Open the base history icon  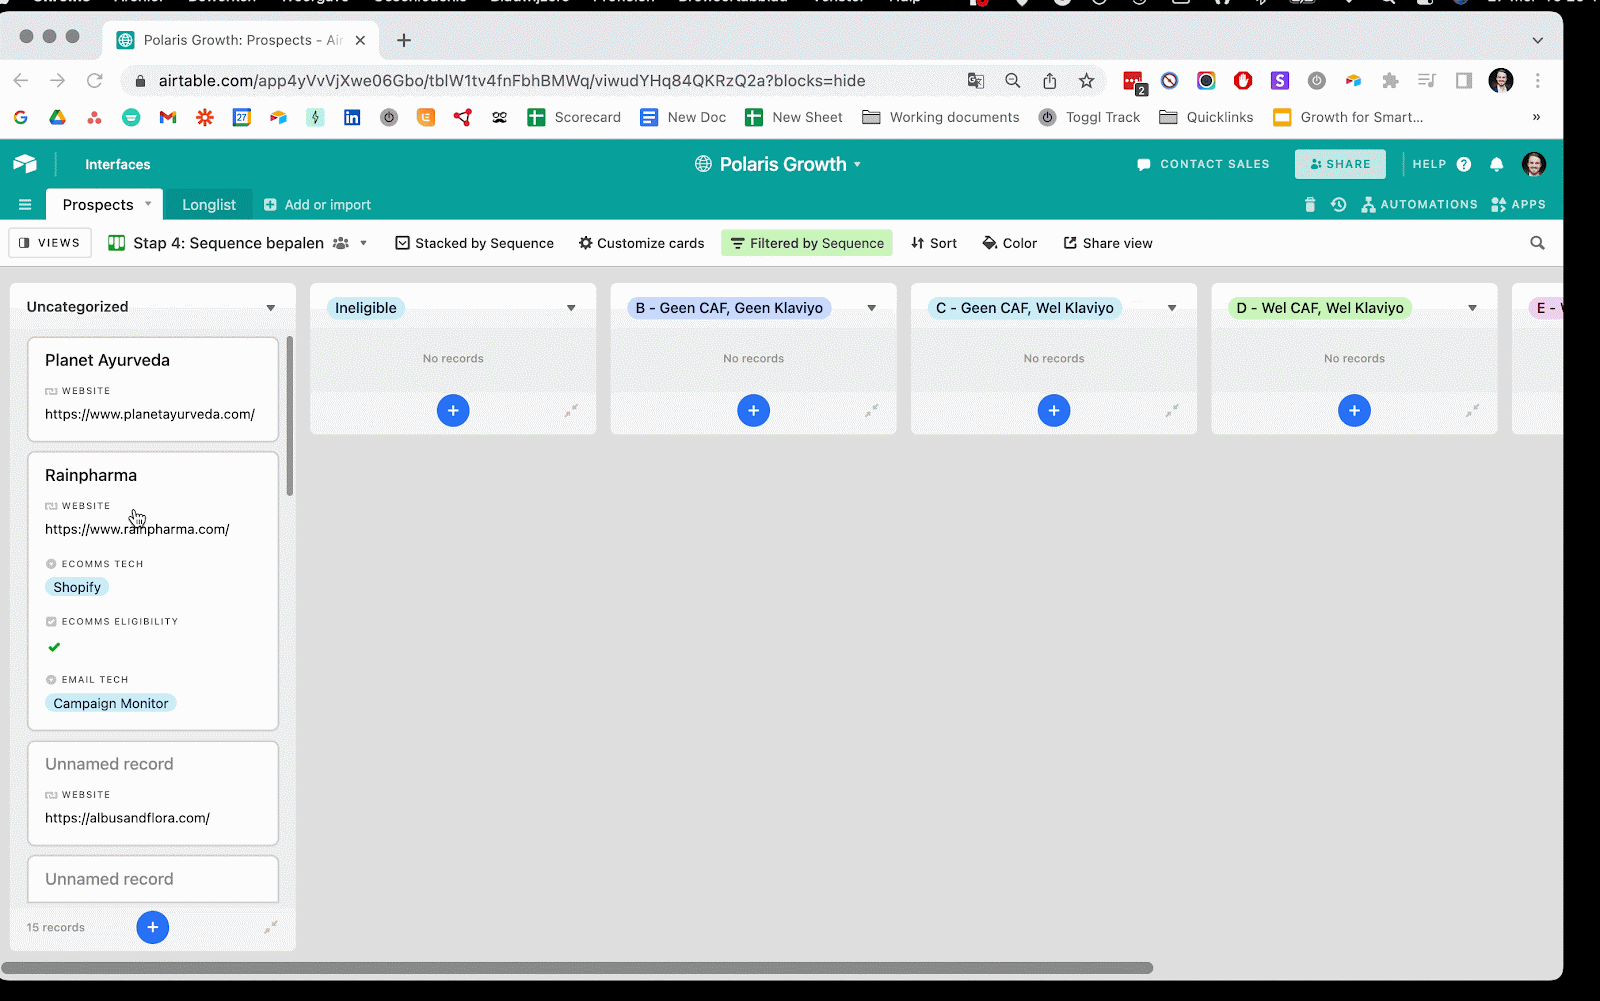(1338, 204)
